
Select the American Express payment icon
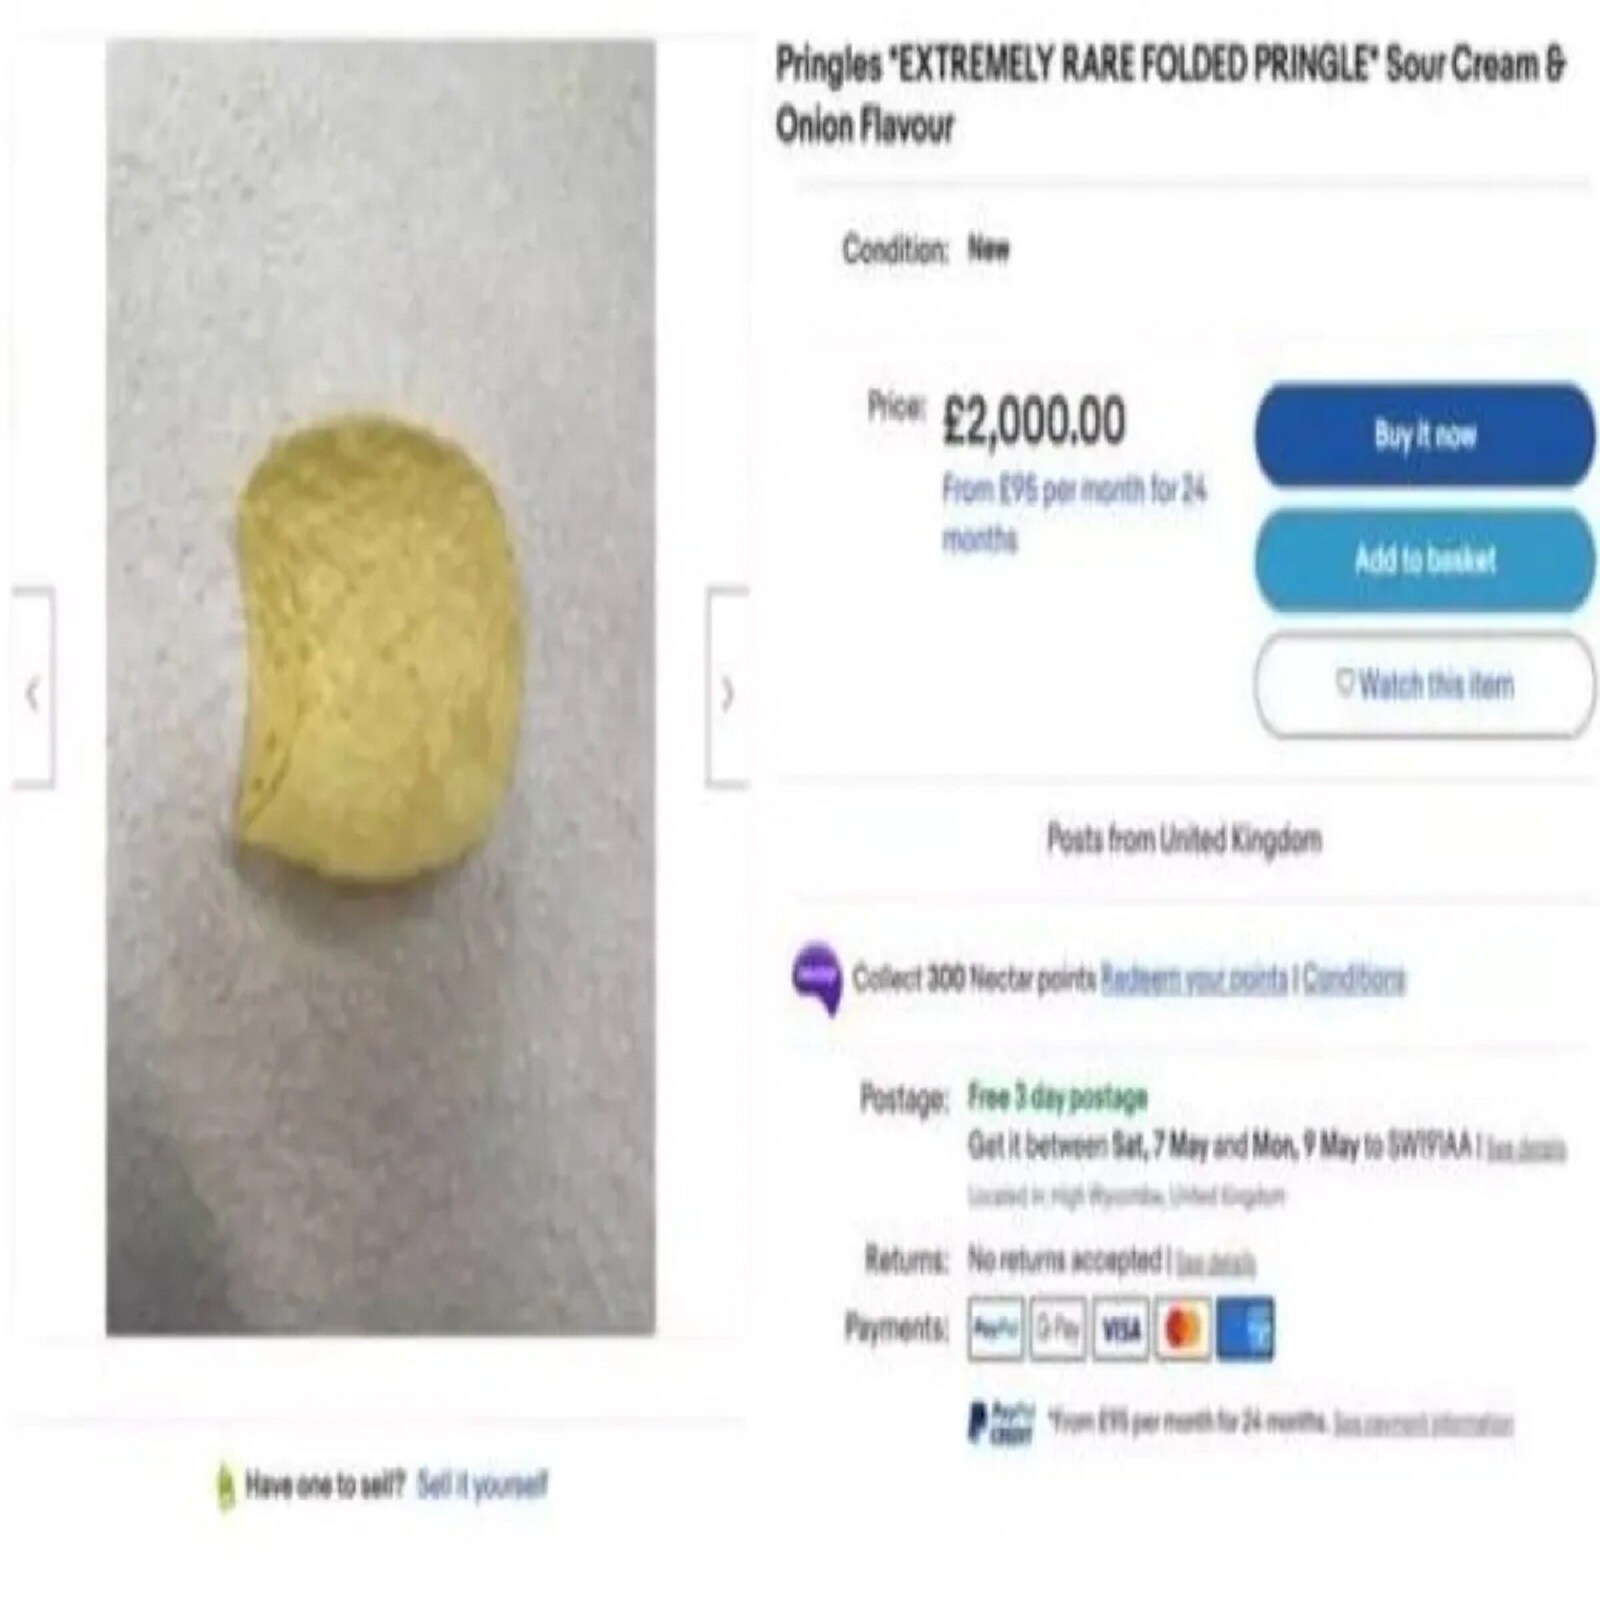[1246, 1330]
